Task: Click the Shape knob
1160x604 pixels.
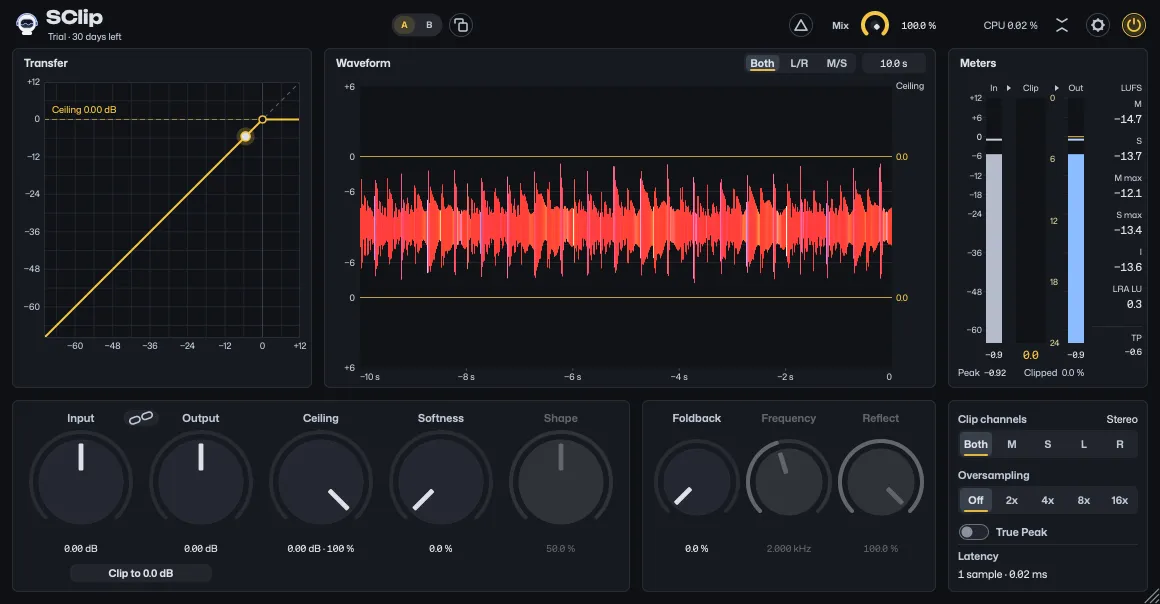Action: [x=561, y=481]
